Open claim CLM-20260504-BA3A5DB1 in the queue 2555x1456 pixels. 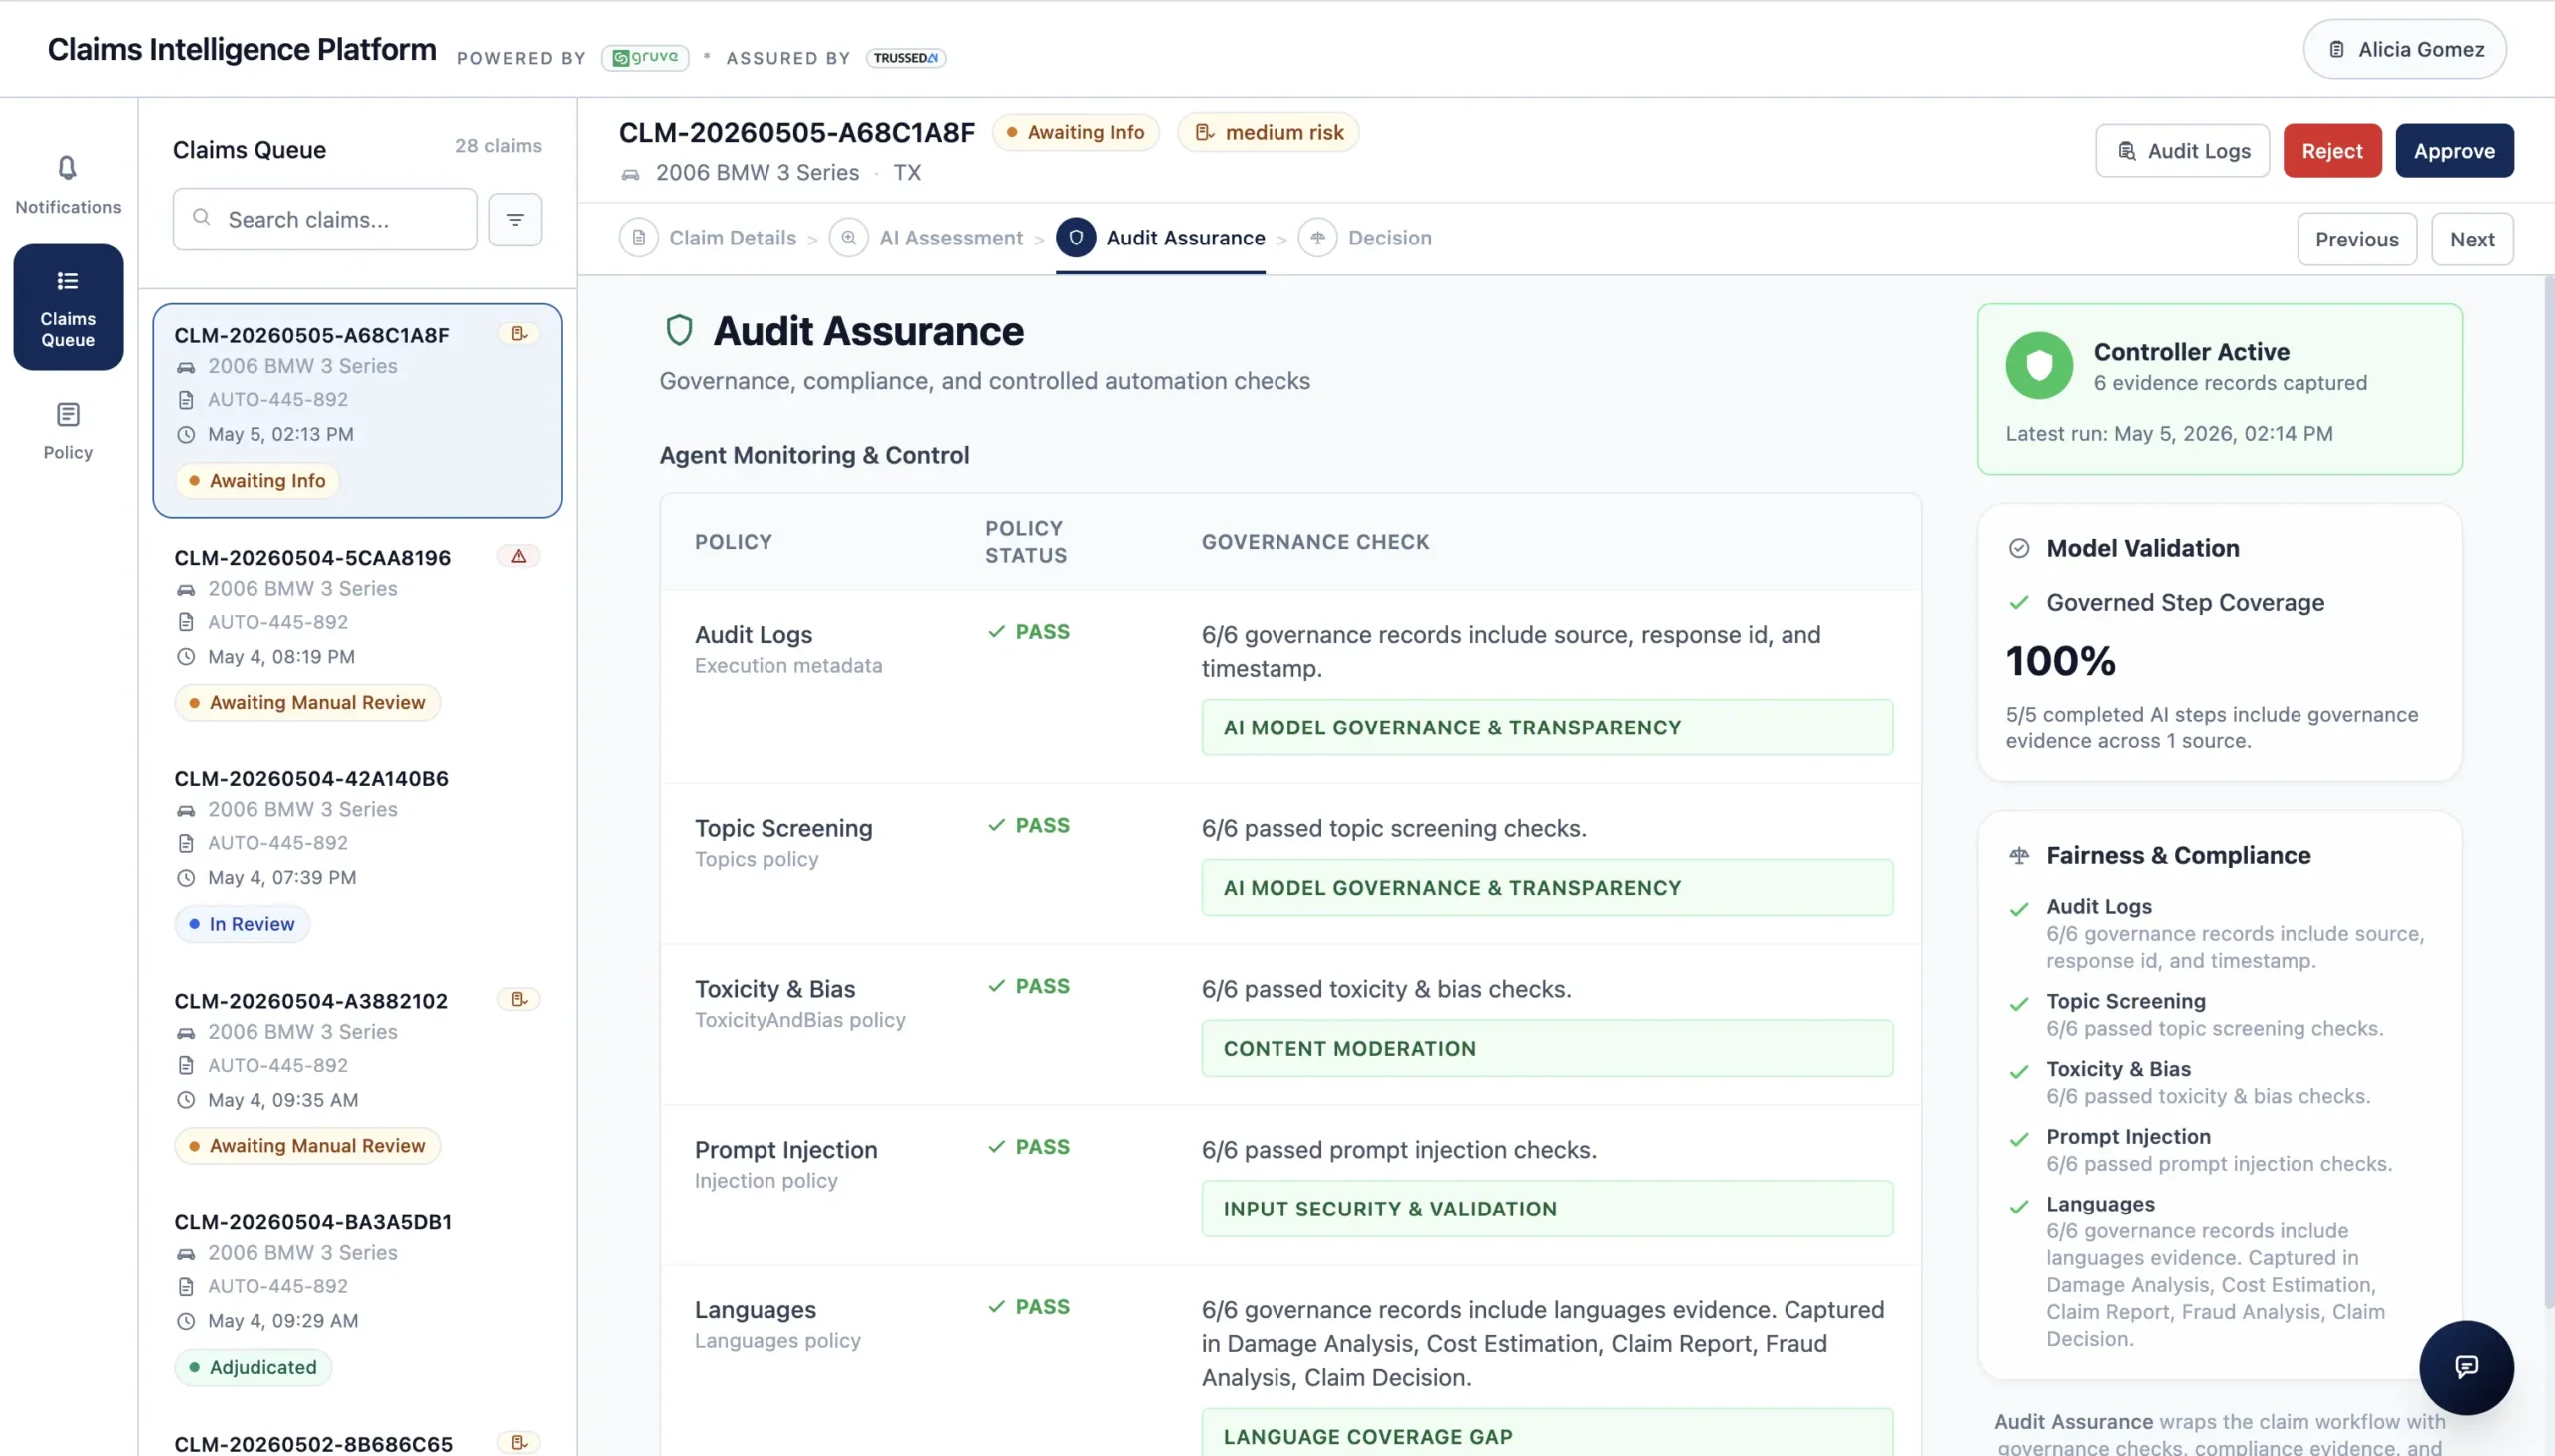click(x=357, y=1296)
